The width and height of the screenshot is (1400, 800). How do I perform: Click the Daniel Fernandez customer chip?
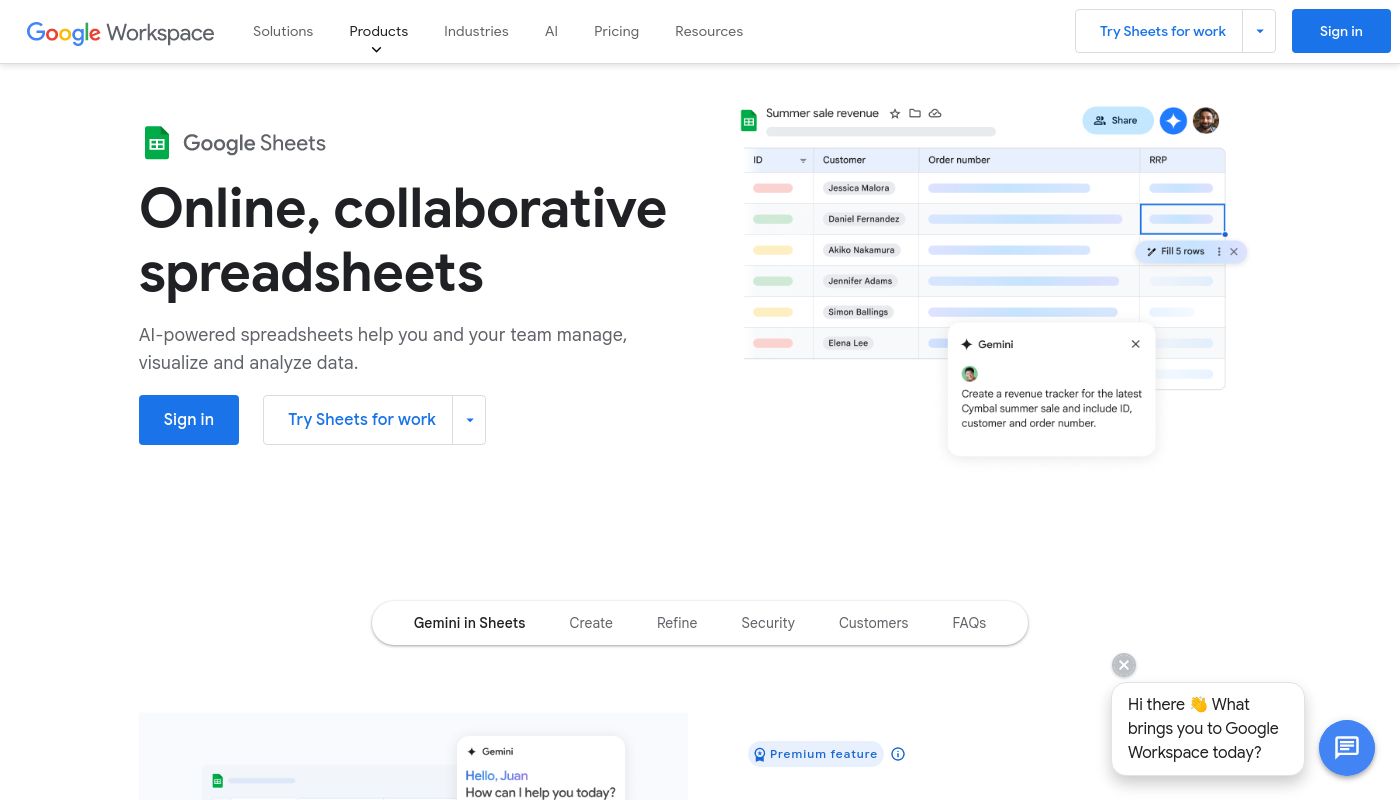[x=864, y=219]
